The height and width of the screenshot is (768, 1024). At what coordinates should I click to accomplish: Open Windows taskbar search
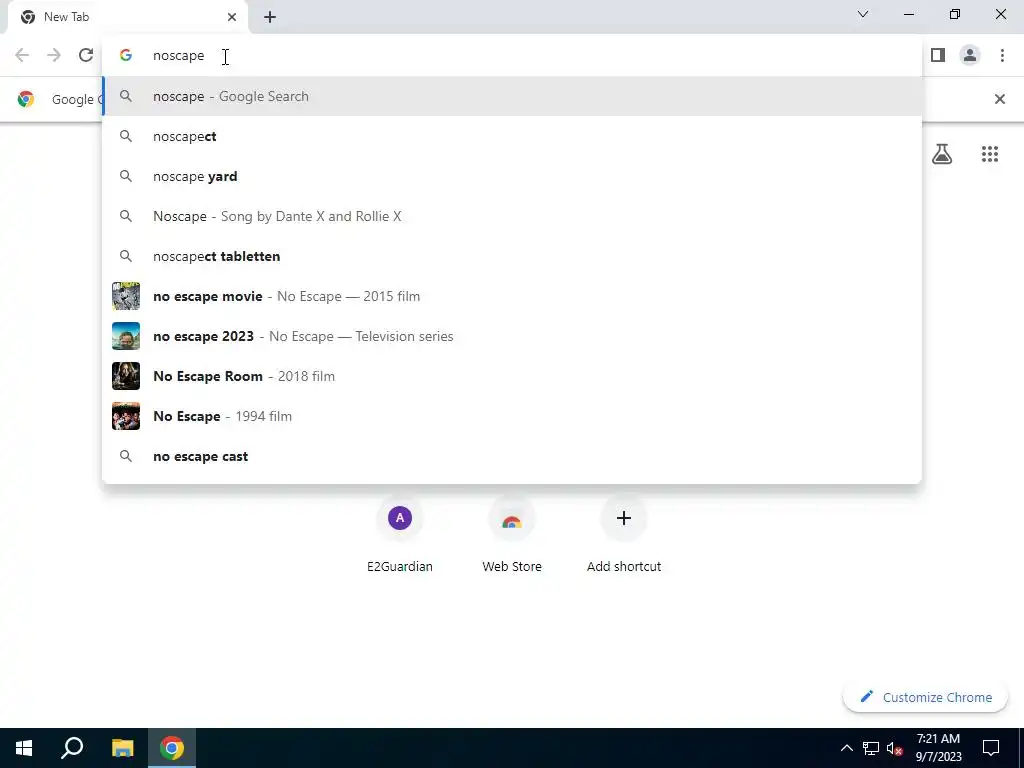point(72,748)
